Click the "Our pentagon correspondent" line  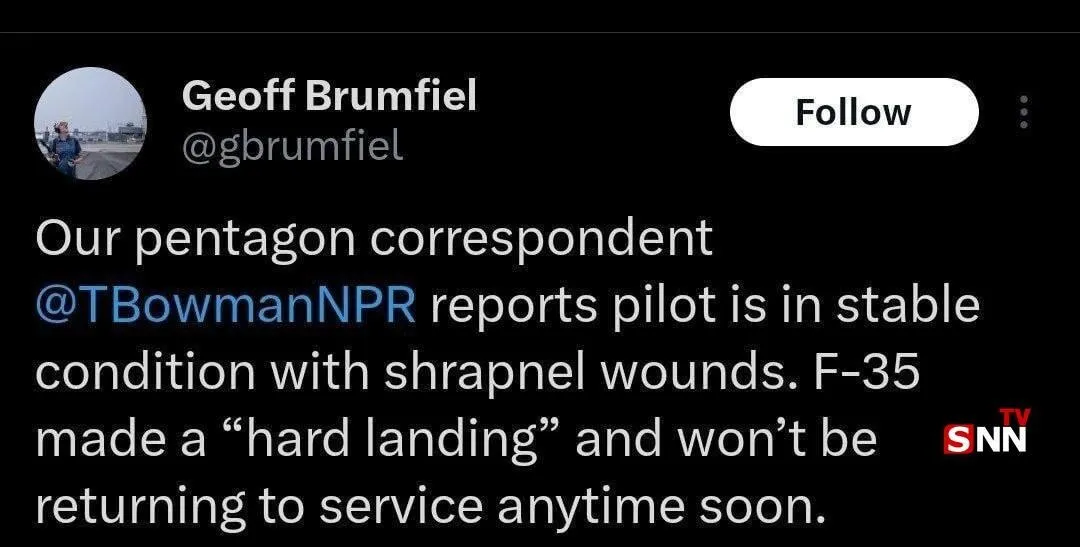click(374, 238)
